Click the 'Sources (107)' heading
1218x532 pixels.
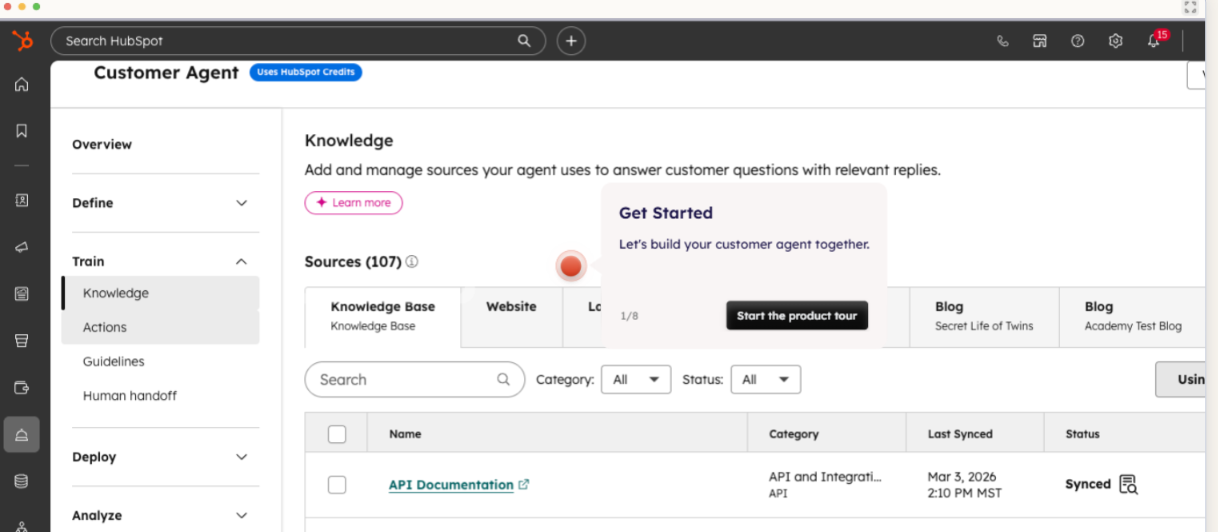click(353, 262)
